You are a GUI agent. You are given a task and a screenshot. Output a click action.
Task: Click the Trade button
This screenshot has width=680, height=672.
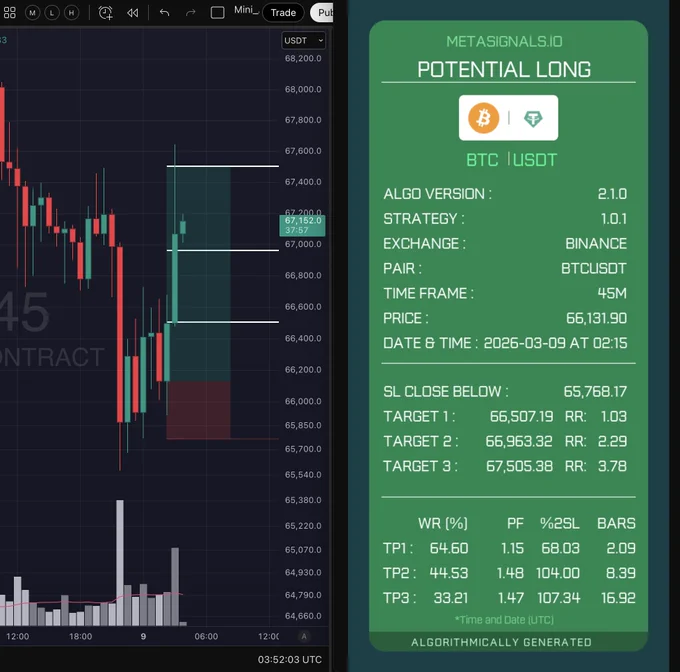pos(283,13)
